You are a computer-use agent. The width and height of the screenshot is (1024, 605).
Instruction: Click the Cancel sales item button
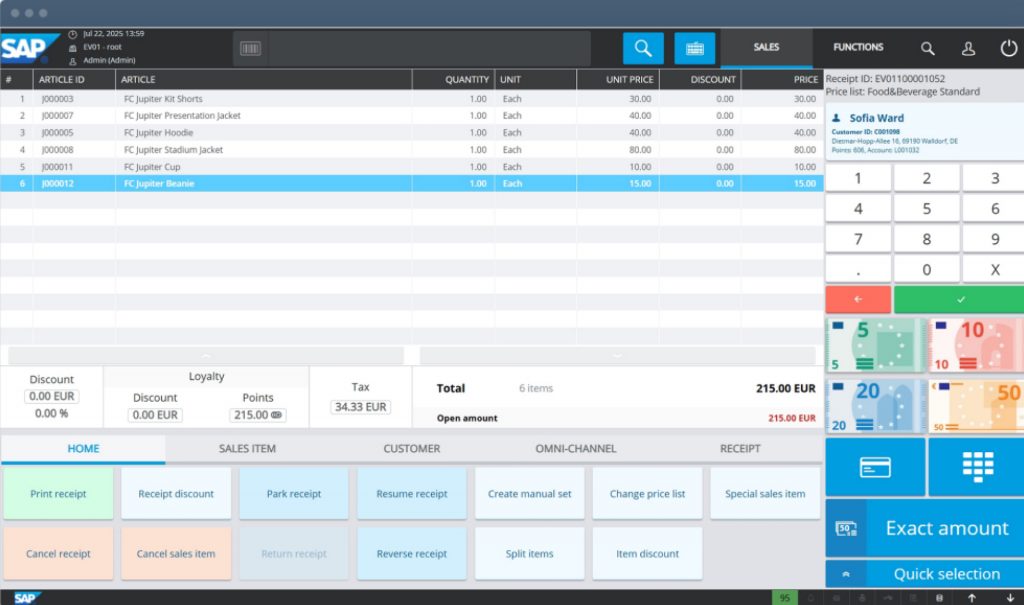coord(176,553)
